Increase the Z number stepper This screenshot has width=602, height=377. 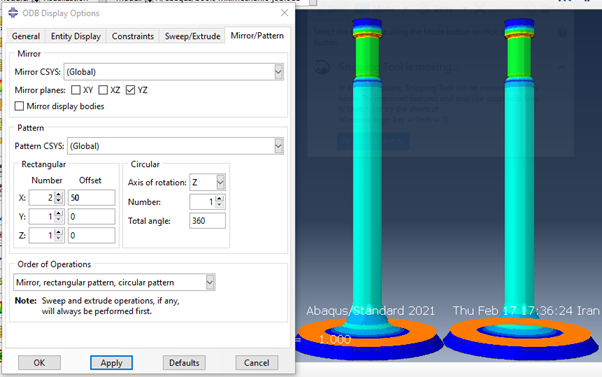coord(58,233)
